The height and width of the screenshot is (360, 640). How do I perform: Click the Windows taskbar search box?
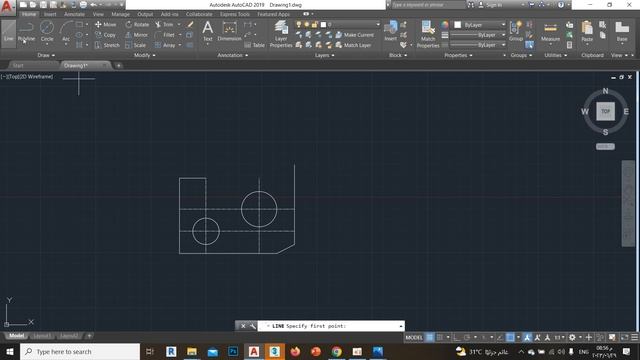click(x=80, y=351)
